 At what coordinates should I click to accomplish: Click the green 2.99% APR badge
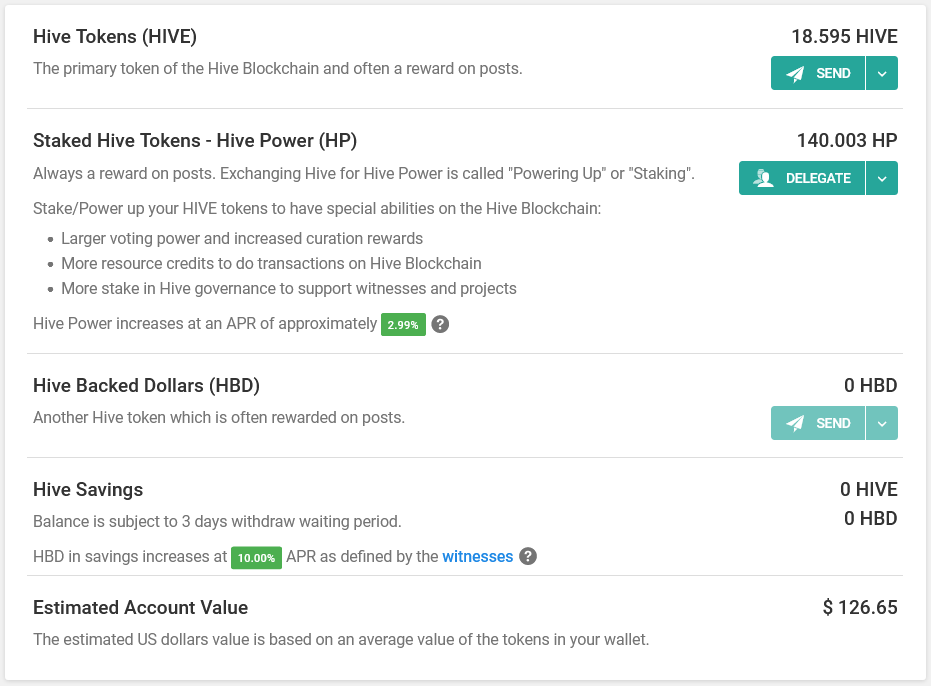click(403, 325)
